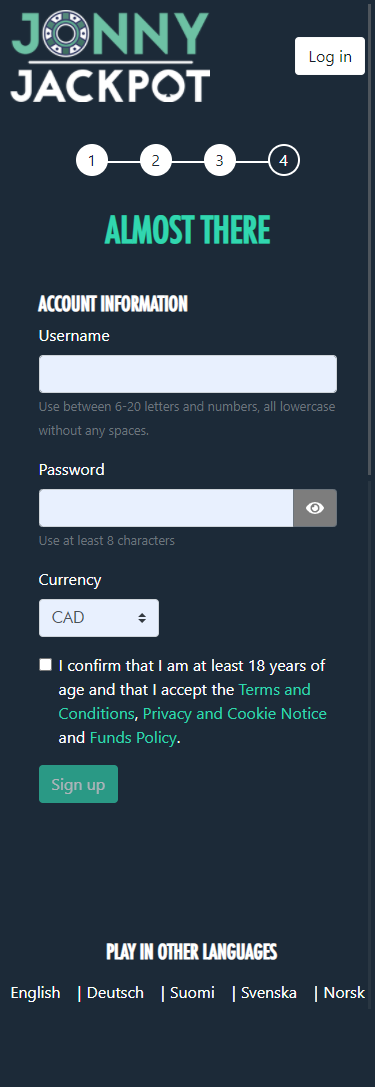Select the step 4 circle
The width and height of the screenshot is (375, 1087).
click(x=284, y=162)
